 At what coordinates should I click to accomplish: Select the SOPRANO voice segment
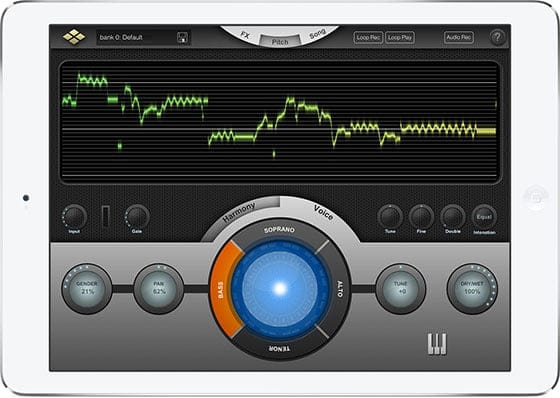point(280,230)
